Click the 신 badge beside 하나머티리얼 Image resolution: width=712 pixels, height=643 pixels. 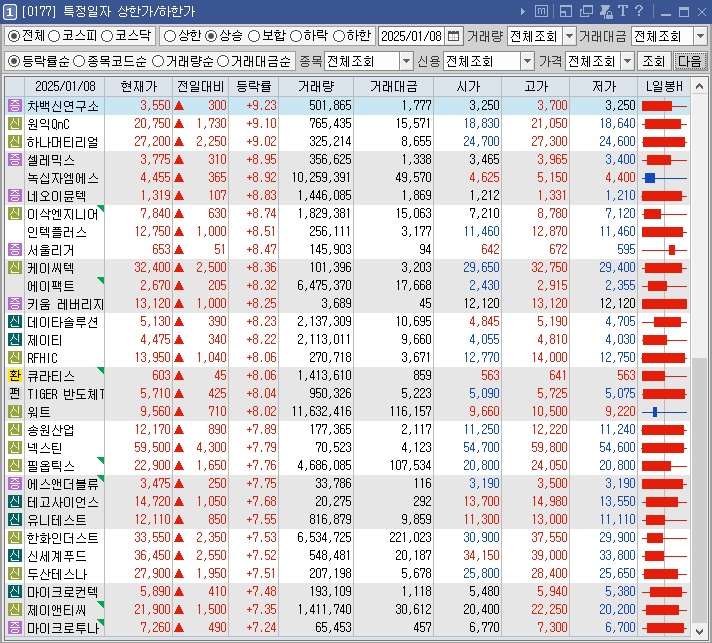[15, 142]
